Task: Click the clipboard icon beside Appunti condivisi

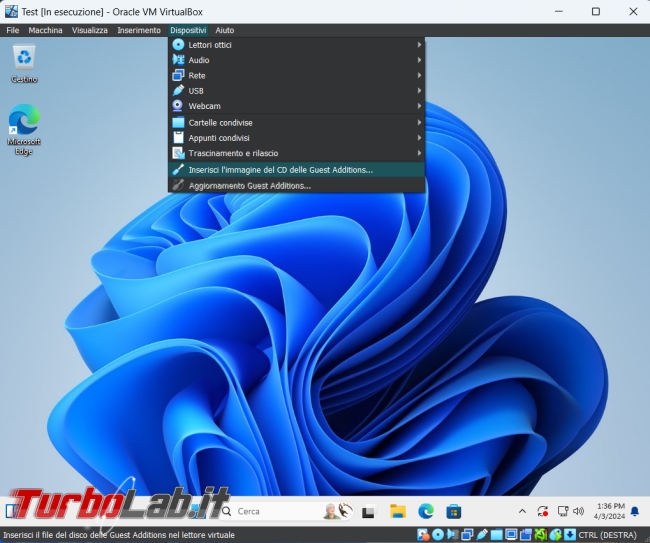Action: click(x=178, y=138)
